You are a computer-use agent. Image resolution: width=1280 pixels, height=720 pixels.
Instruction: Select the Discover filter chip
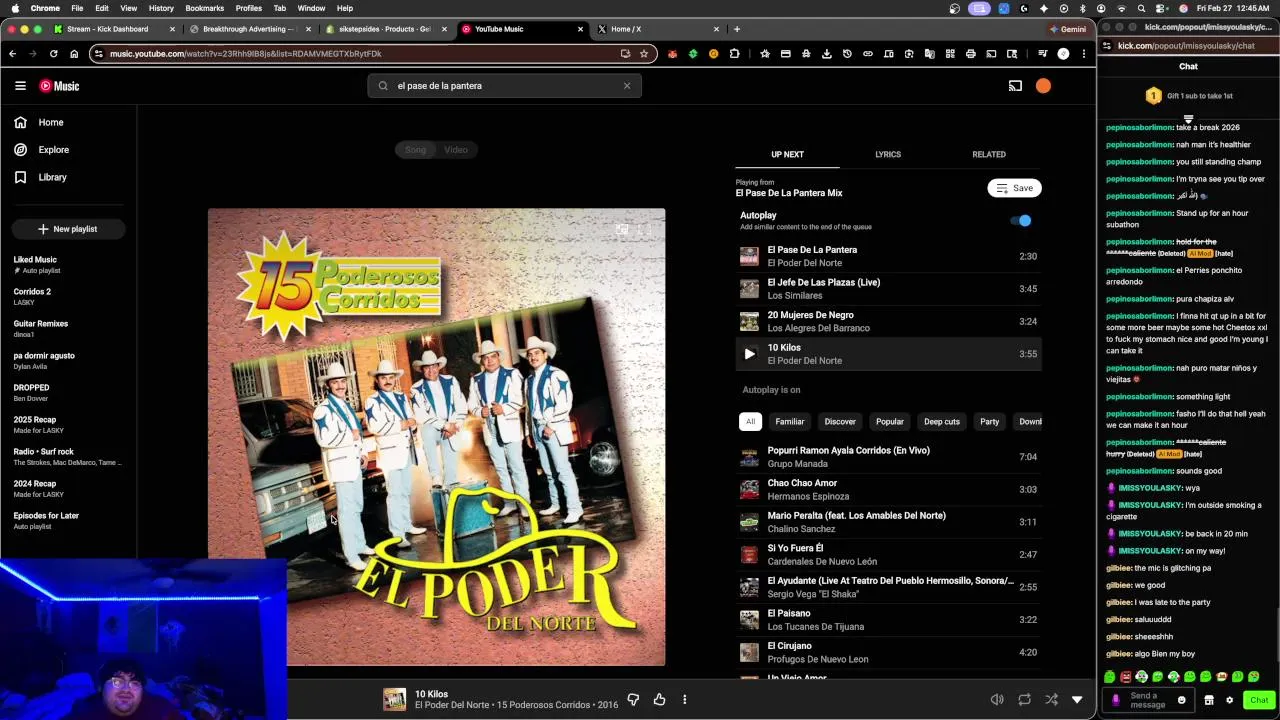click(x=840, y=421)
